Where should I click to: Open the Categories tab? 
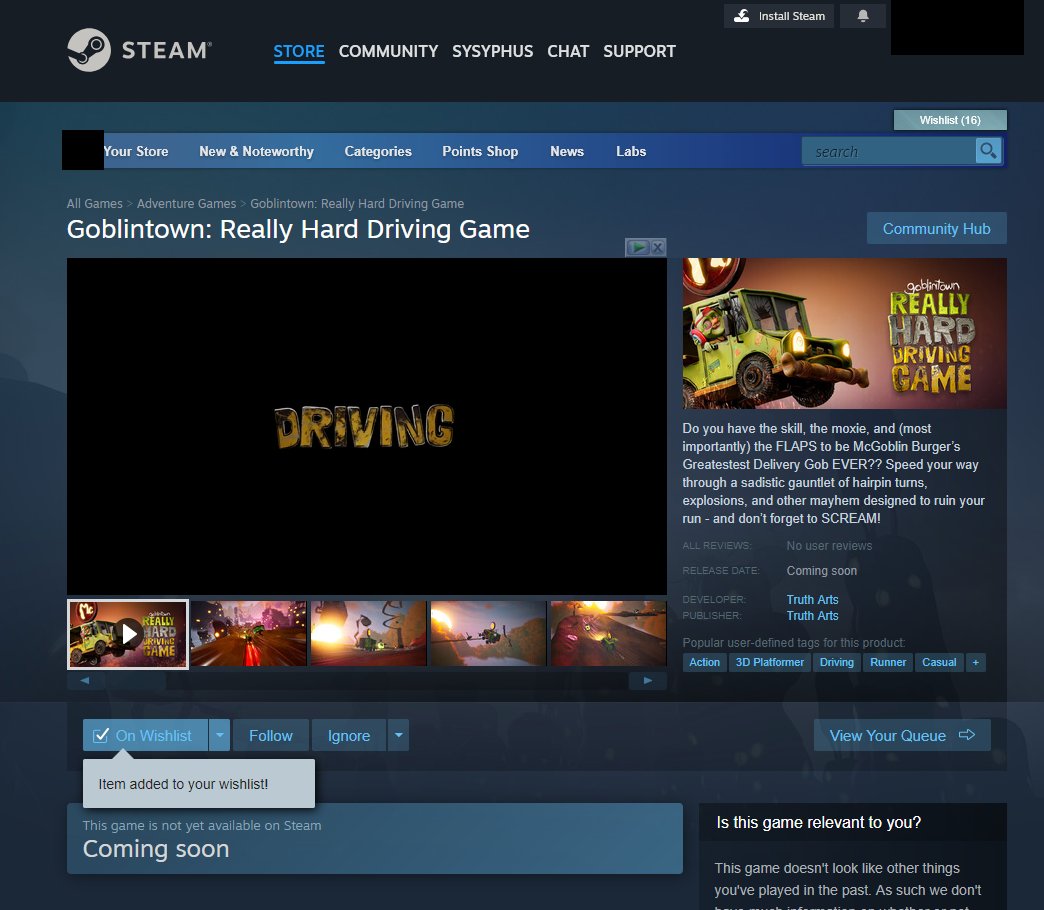point(378,151)
